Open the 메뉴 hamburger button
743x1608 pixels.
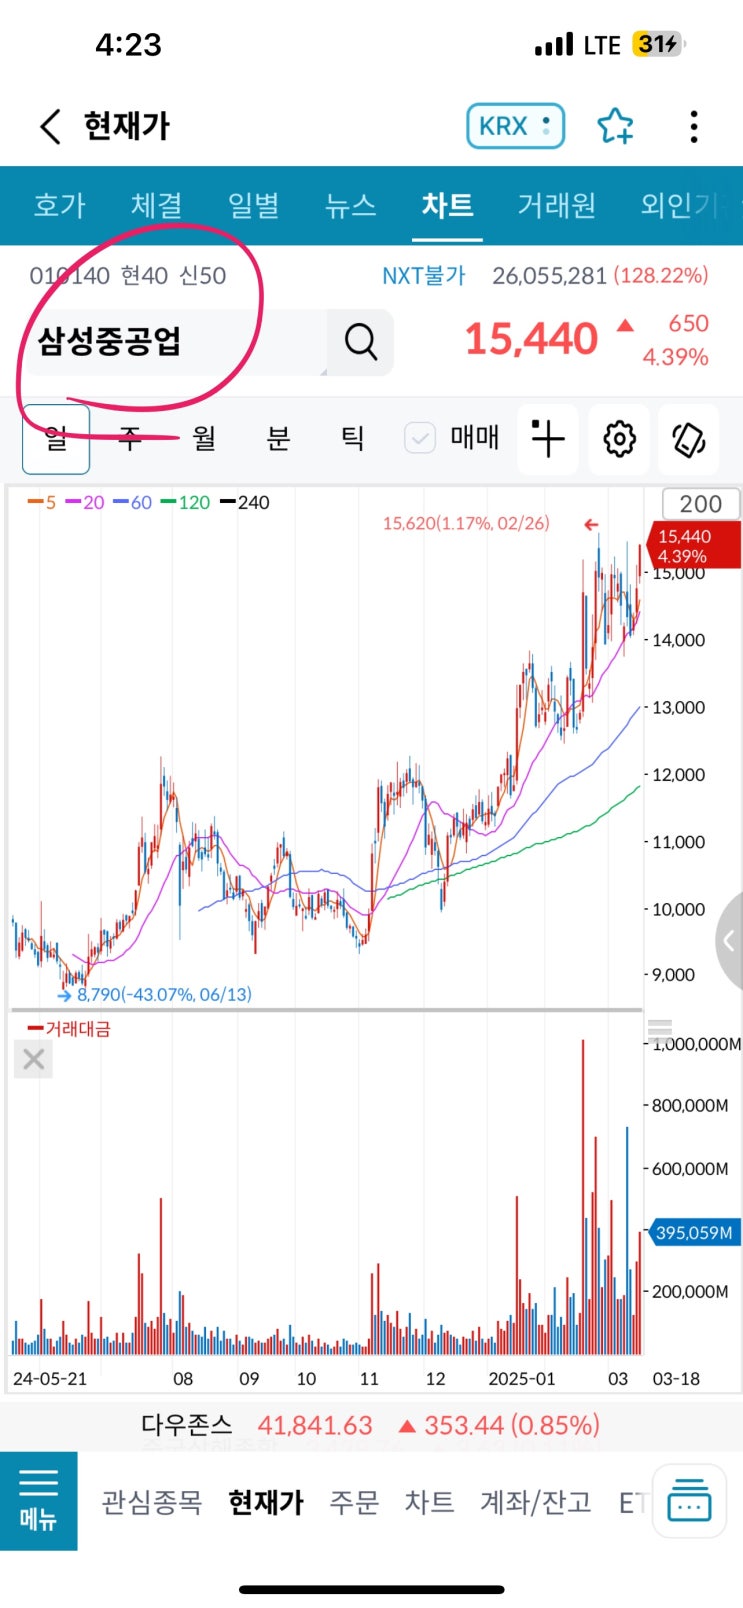(39, 1501)
